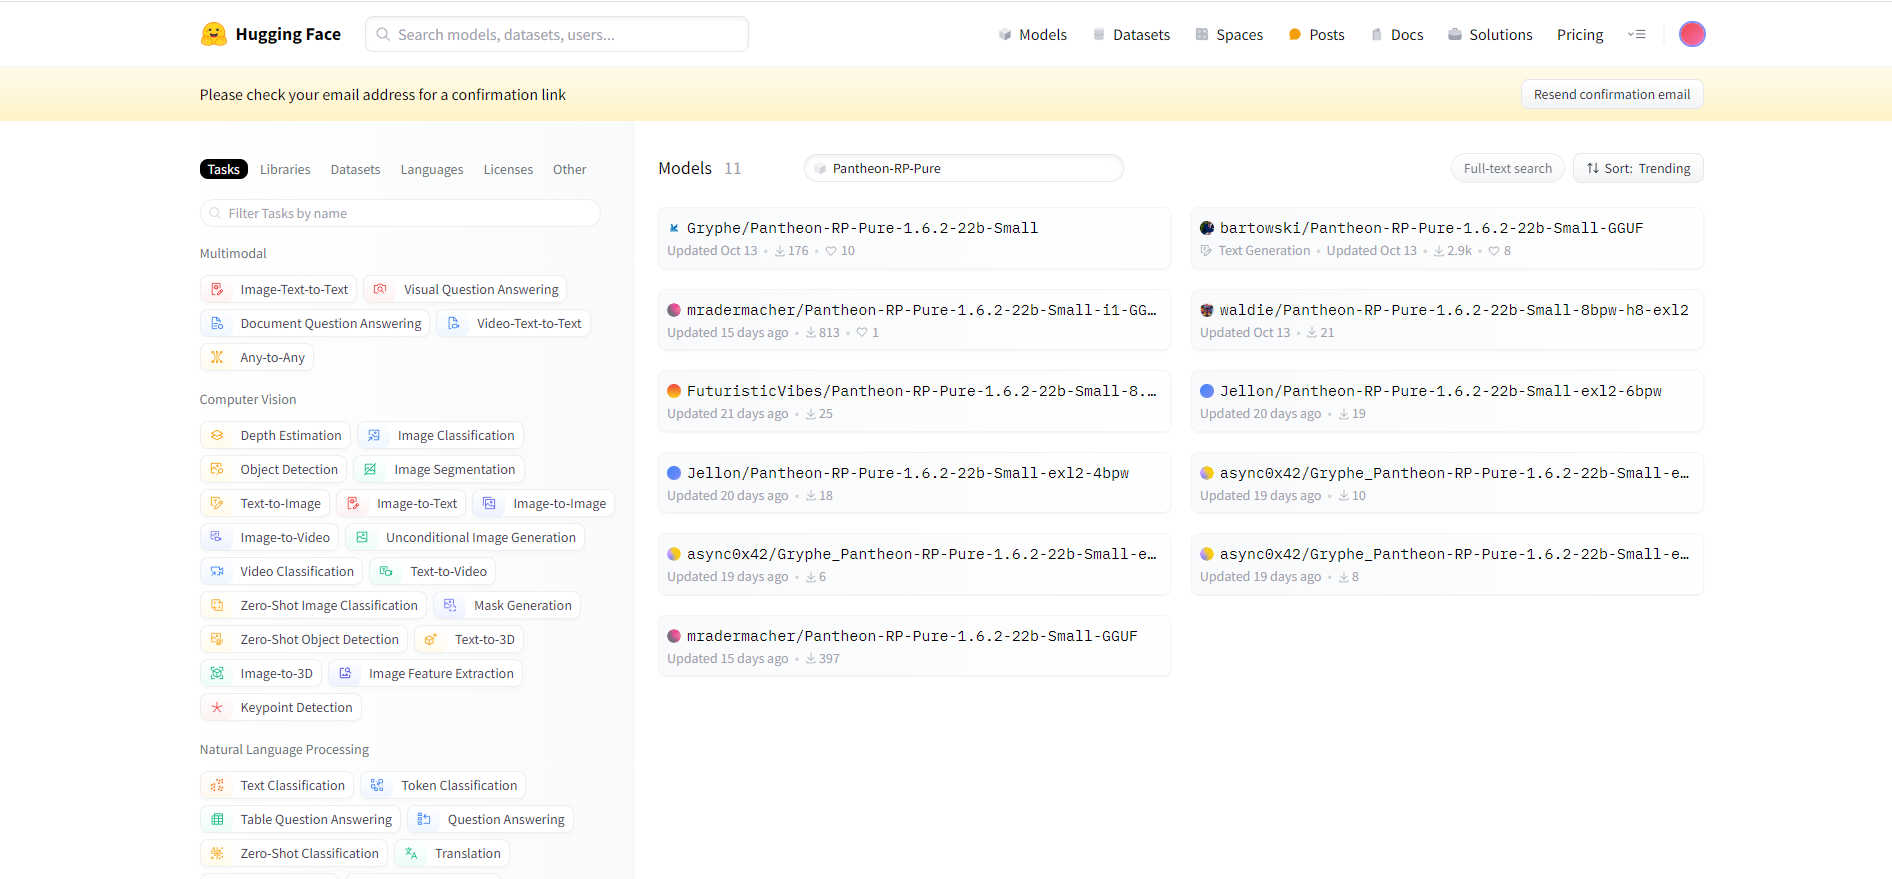Select the Image-Text-to-Text task icon
The width and height of the screenshot is (1892, 879).
[x=217, y=290]
